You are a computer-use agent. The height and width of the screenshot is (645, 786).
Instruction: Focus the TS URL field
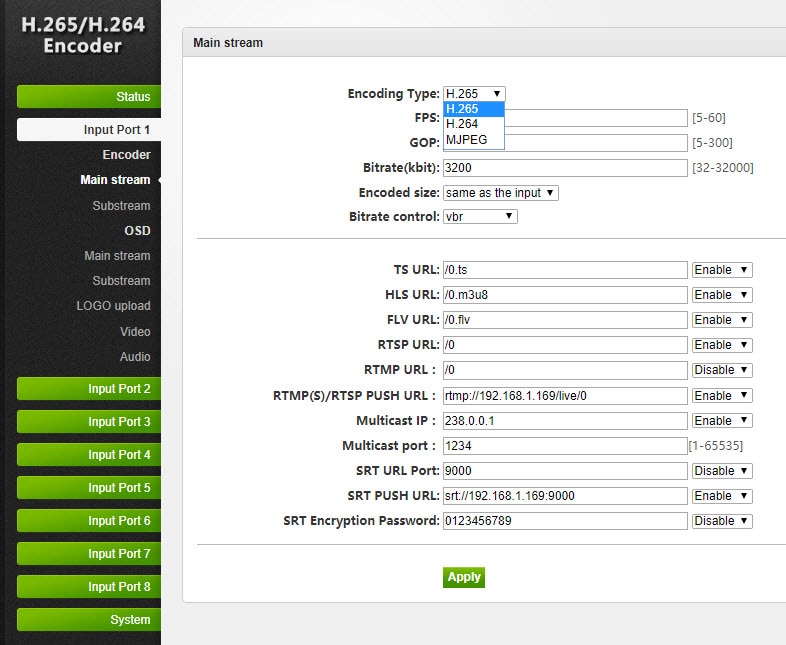tap(565, 270)
